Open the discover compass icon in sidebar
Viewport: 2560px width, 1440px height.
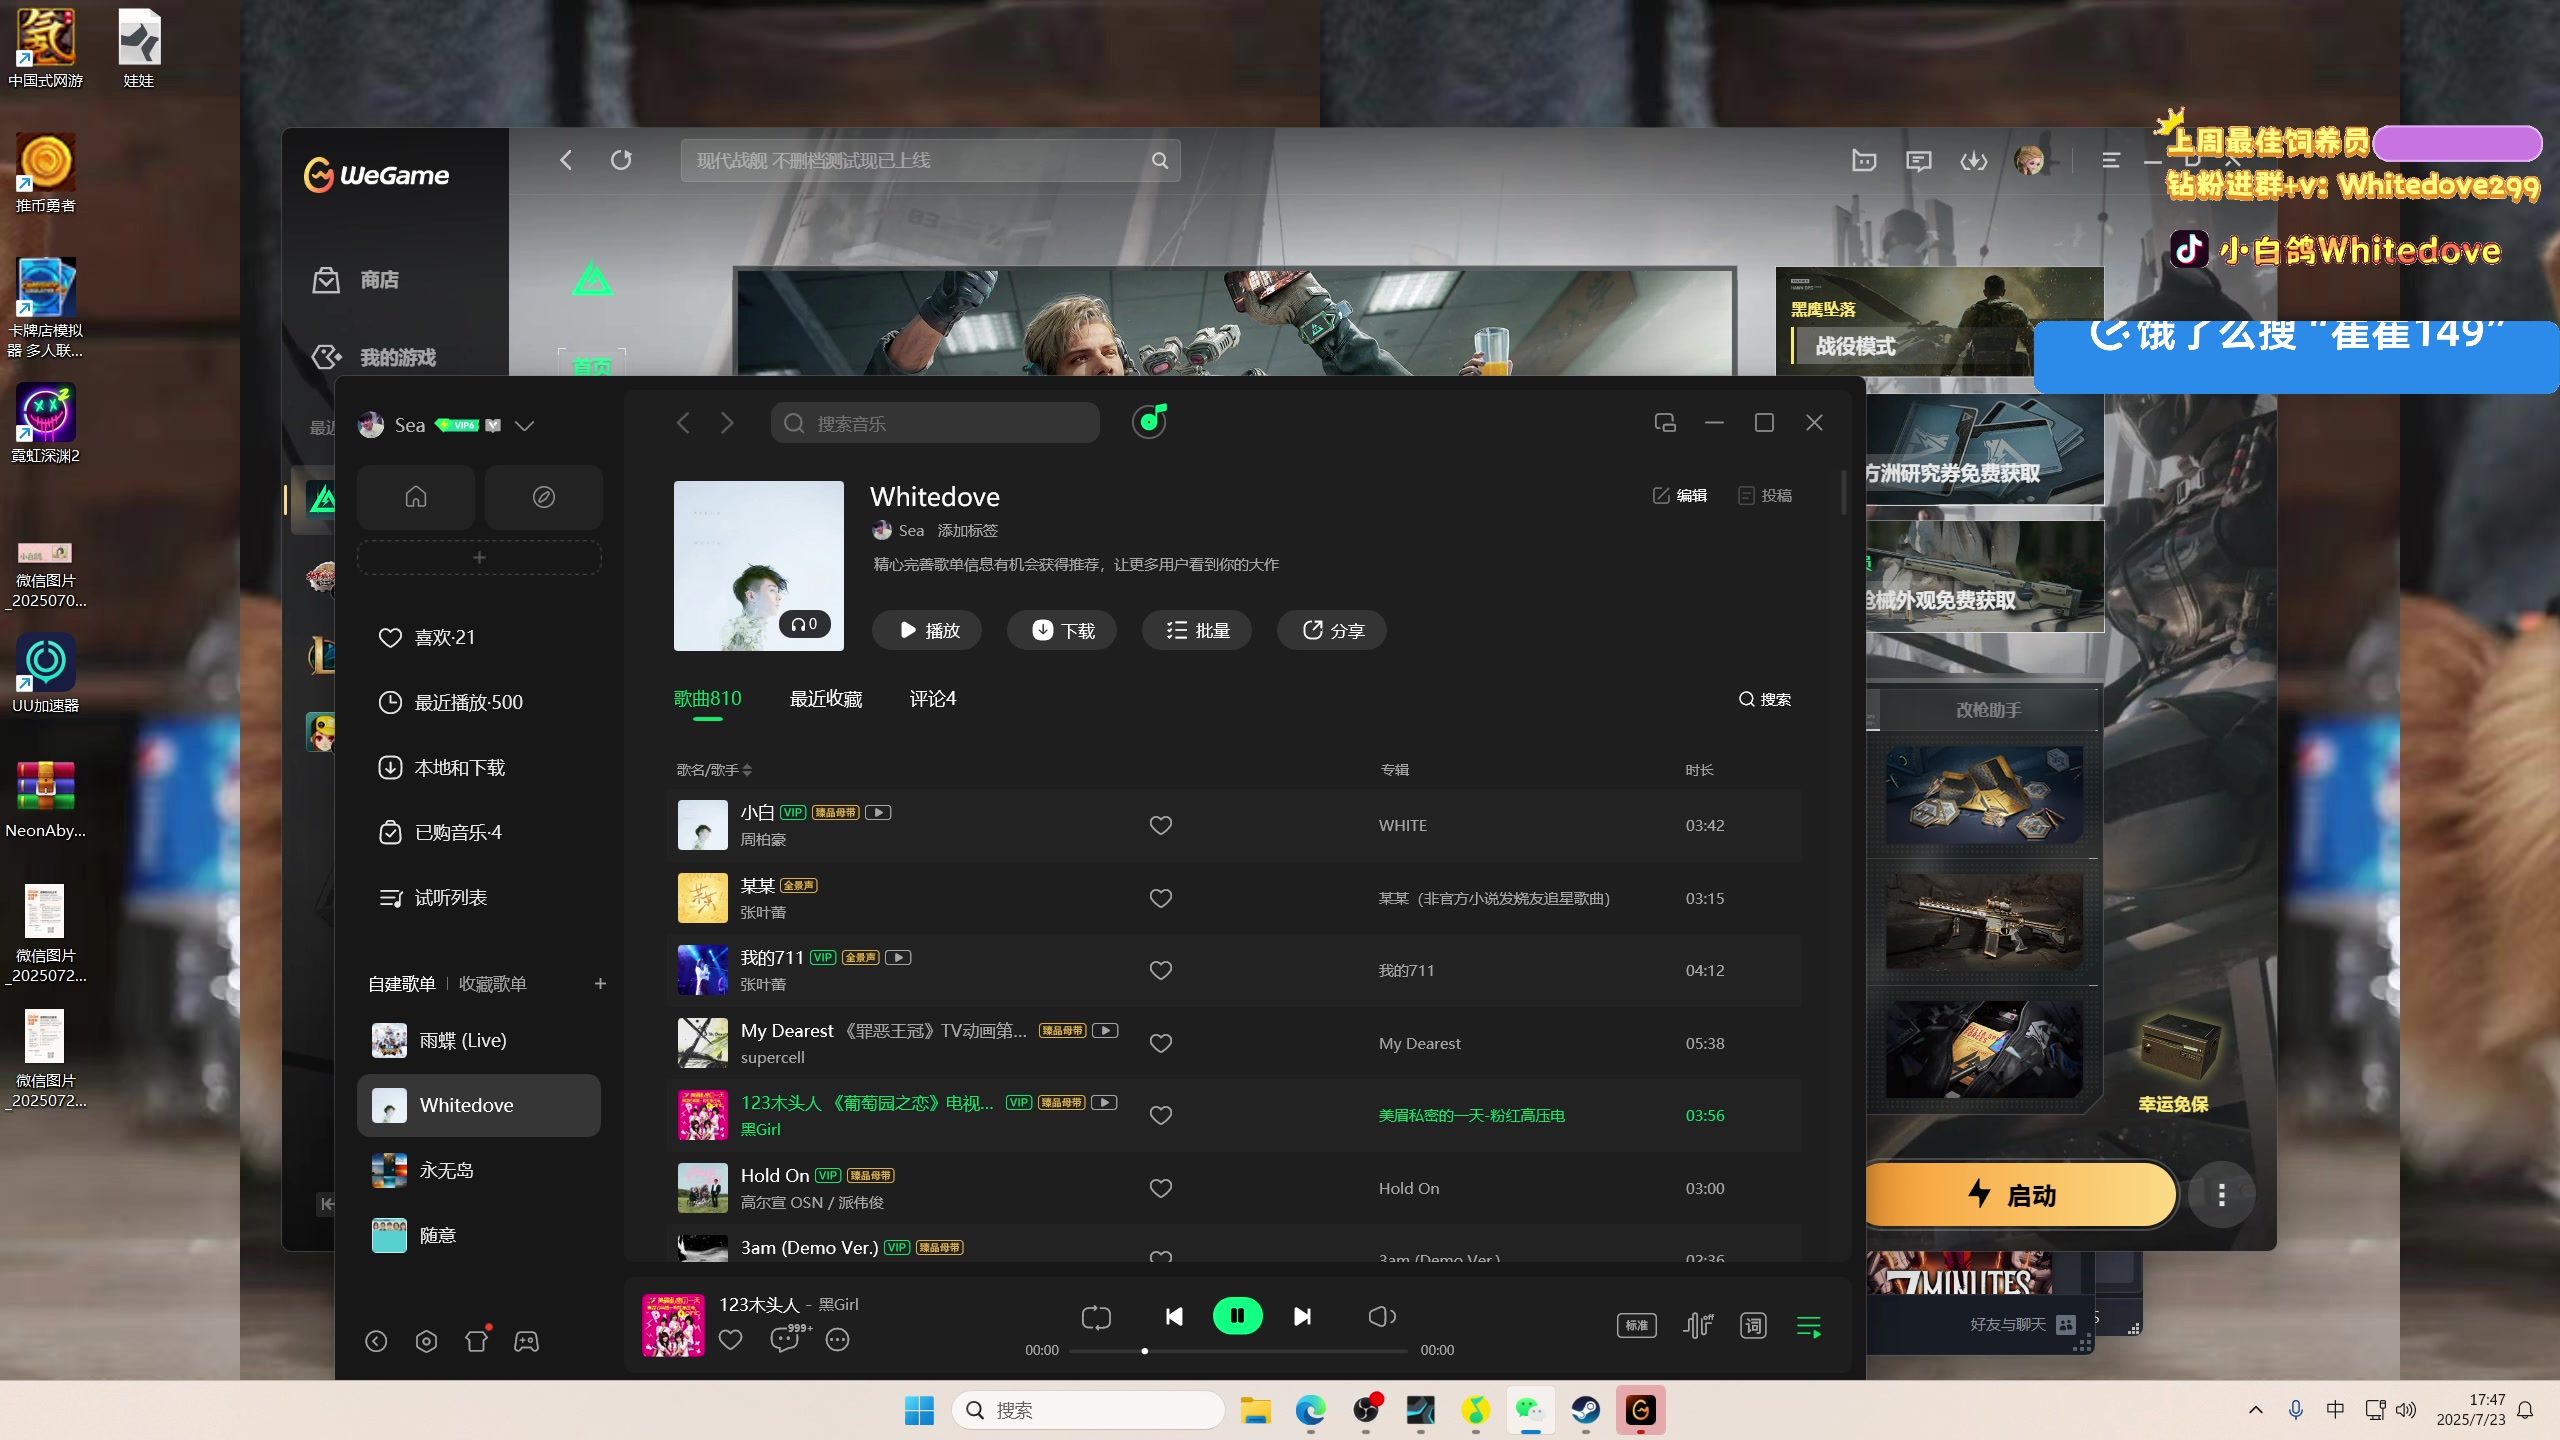click(544, 497)
